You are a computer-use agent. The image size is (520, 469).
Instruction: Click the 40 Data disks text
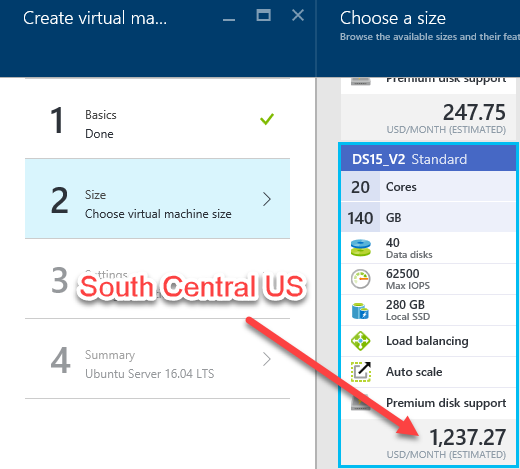(409, 248)
